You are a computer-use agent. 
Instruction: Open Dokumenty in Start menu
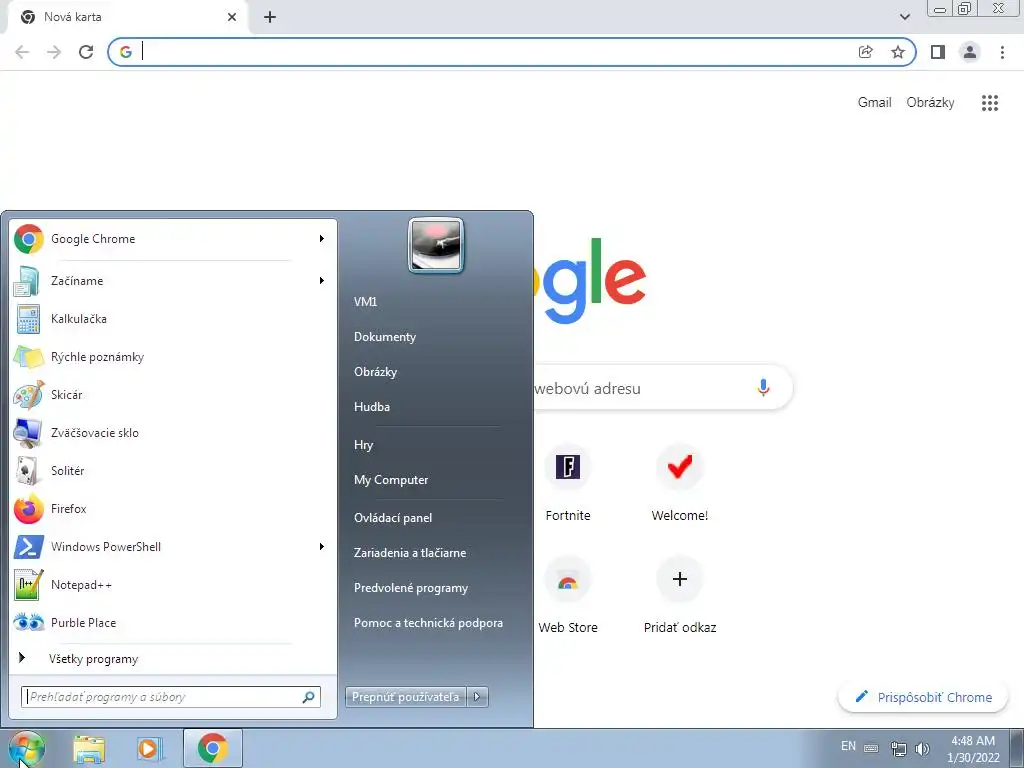pyautogui.click(x=385, y=337)
